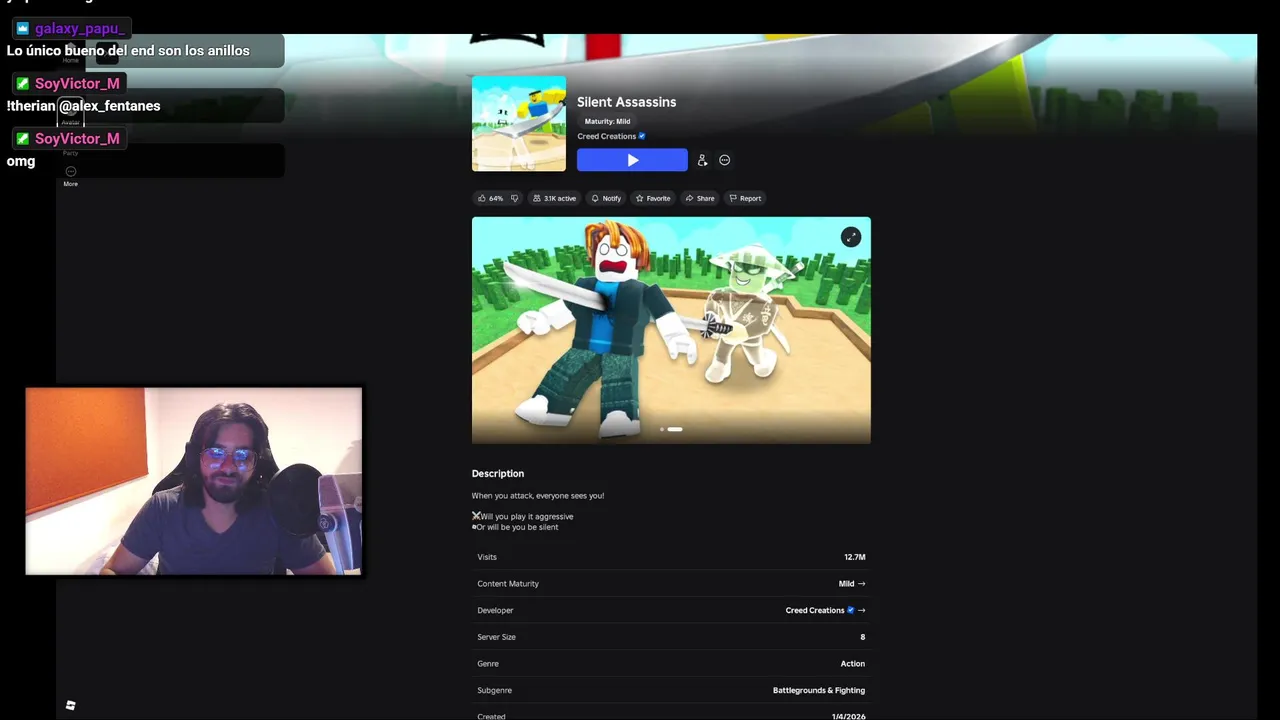Turn on Notify bell for this game

click(x=606, y=198)
